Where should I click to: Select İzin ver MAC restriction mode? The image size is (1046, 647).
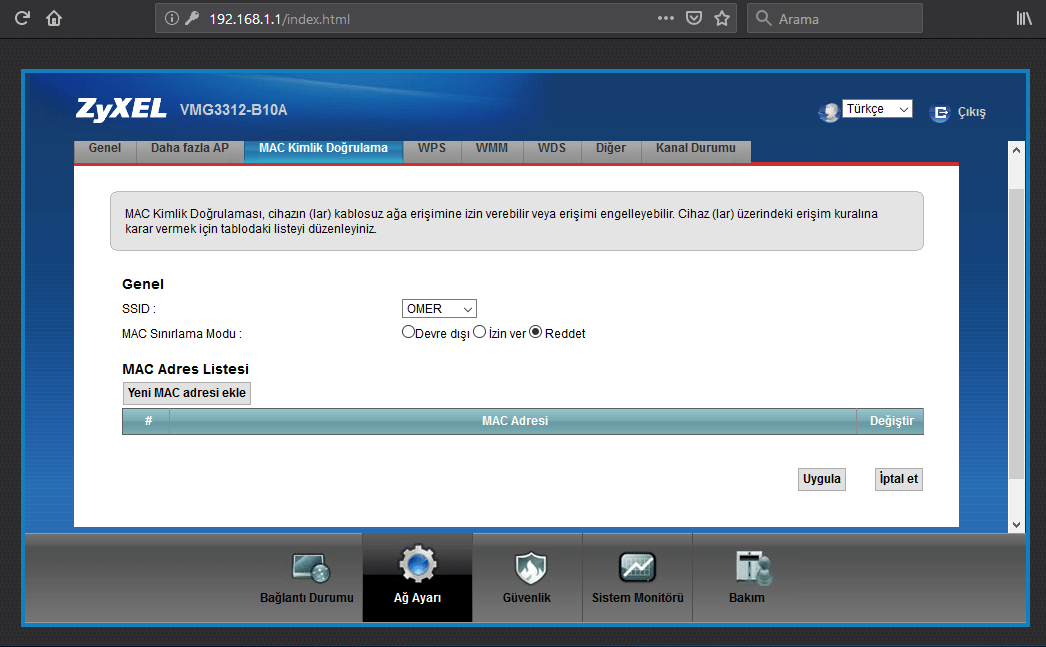tap(479, 332)
